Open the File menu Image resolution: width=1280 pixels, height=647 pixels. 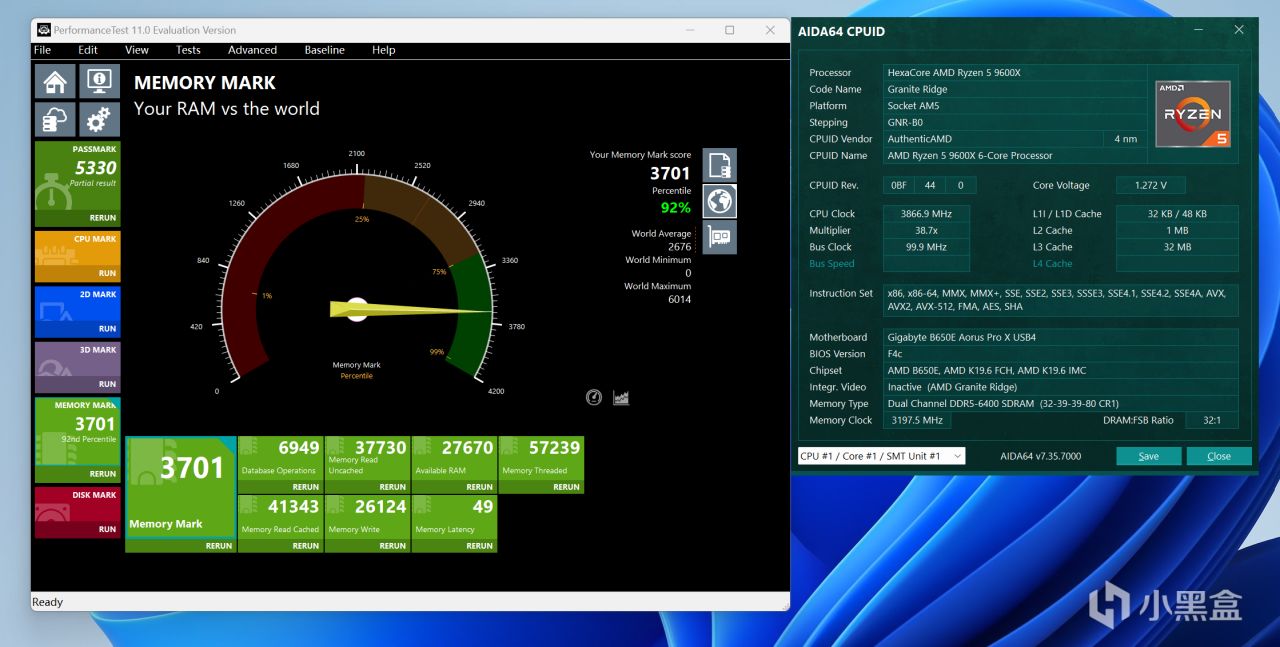click(42, 50)
